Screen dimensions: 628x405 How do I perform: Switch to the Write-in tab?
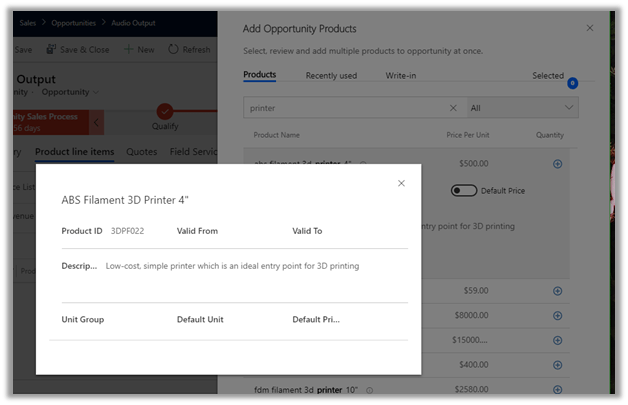point(402,75)
